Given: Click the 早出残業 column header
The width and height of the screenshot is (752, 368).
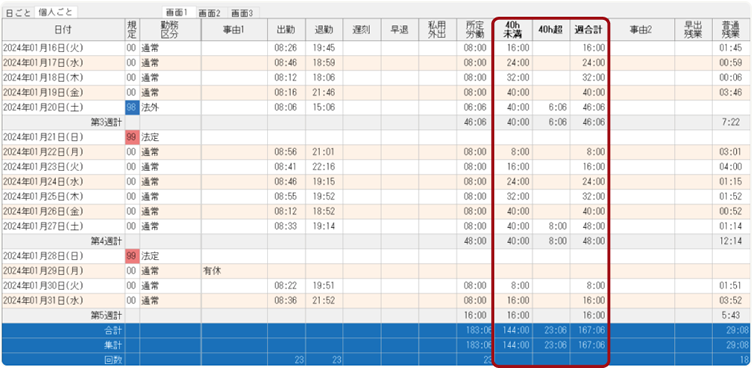Looking at the screenshot, I should click(x=693, y=30).
